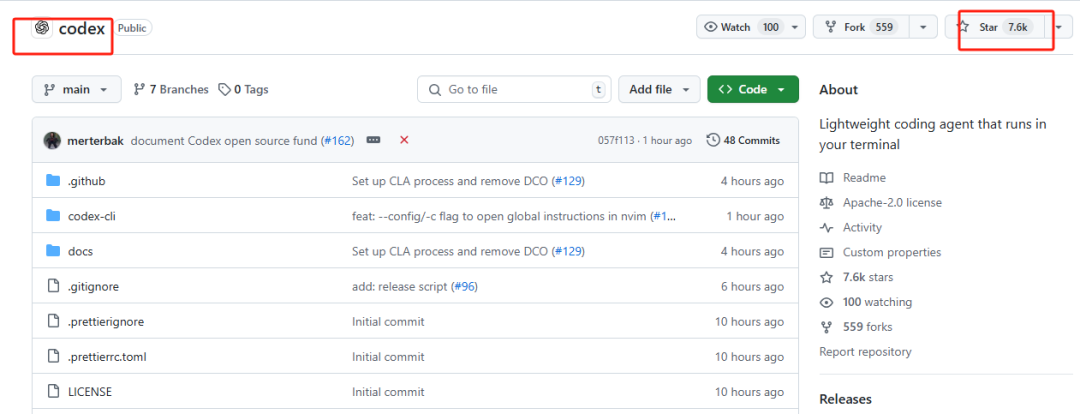Click the .github folder icon
1080x414 pixels.
[x=53, y=180]
